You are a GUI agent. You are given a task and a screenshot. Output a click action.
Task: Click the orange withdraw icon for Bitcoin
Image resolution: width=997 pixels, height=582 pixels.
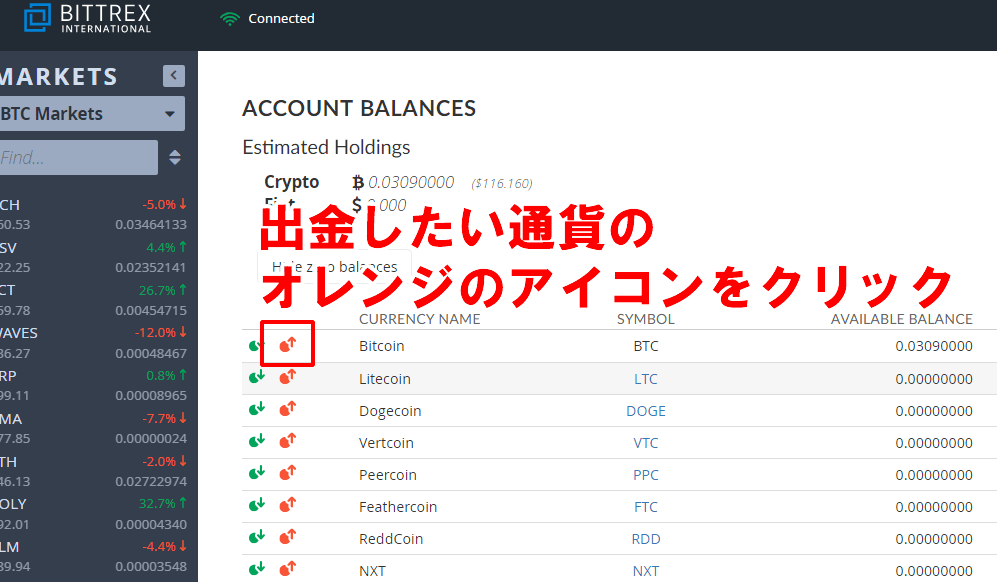coord(288,345)
